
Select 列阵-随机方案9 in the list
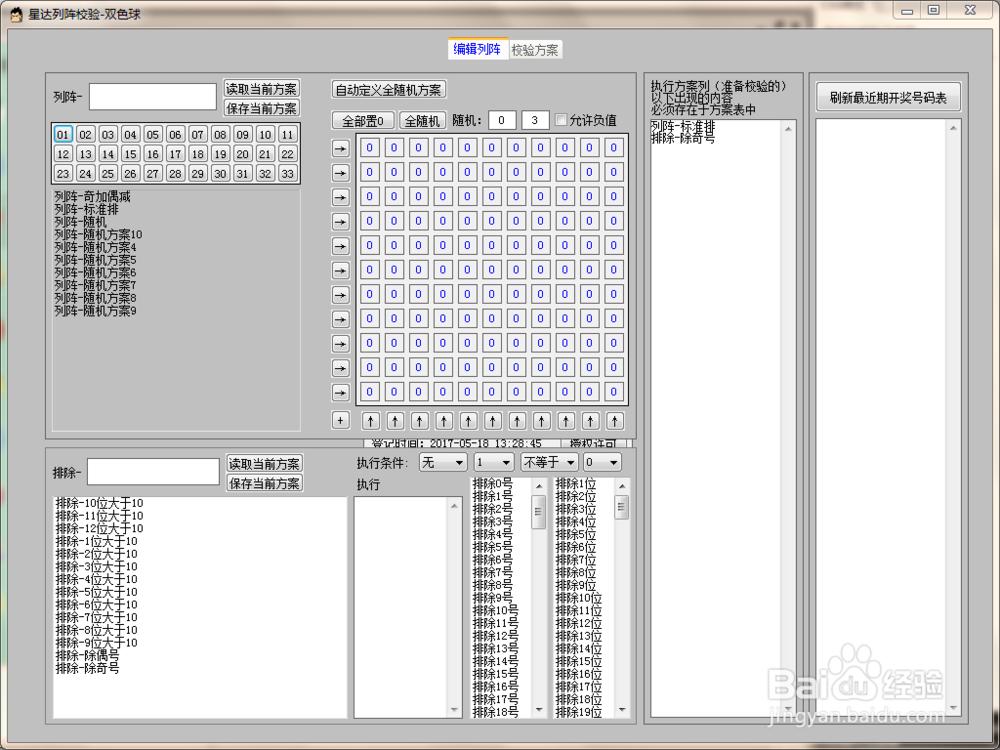click(x=95, y=311)
